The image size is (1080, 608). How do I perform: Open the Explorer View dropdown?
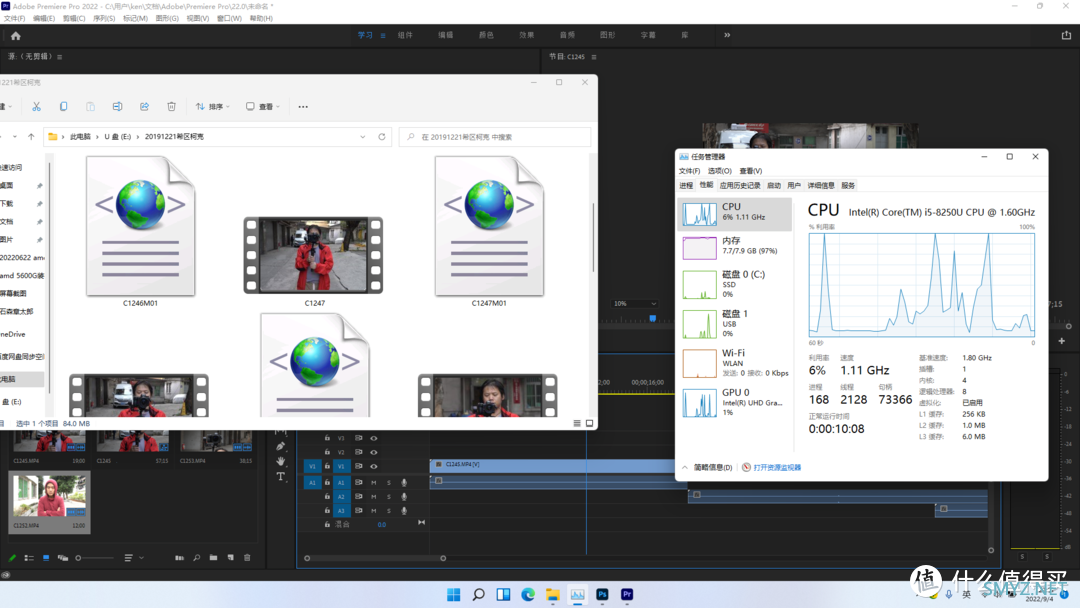[263, 107]
